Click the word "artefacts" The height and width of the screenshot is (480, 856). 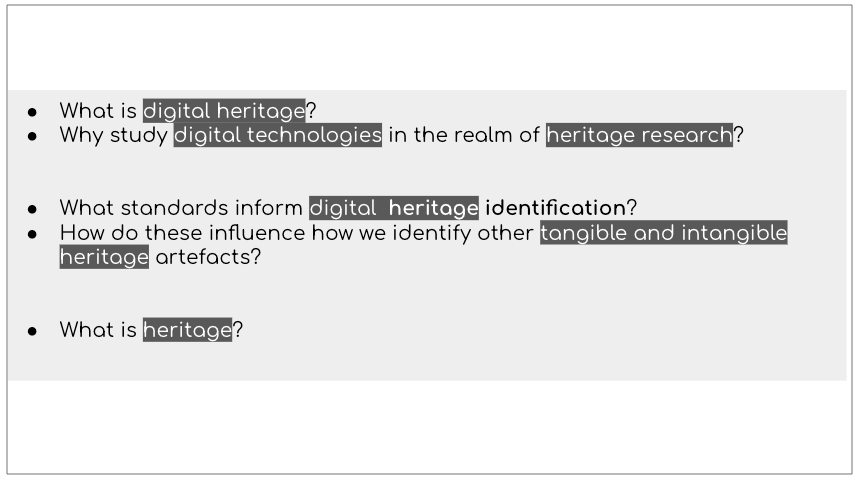click(x=196, y=257)
